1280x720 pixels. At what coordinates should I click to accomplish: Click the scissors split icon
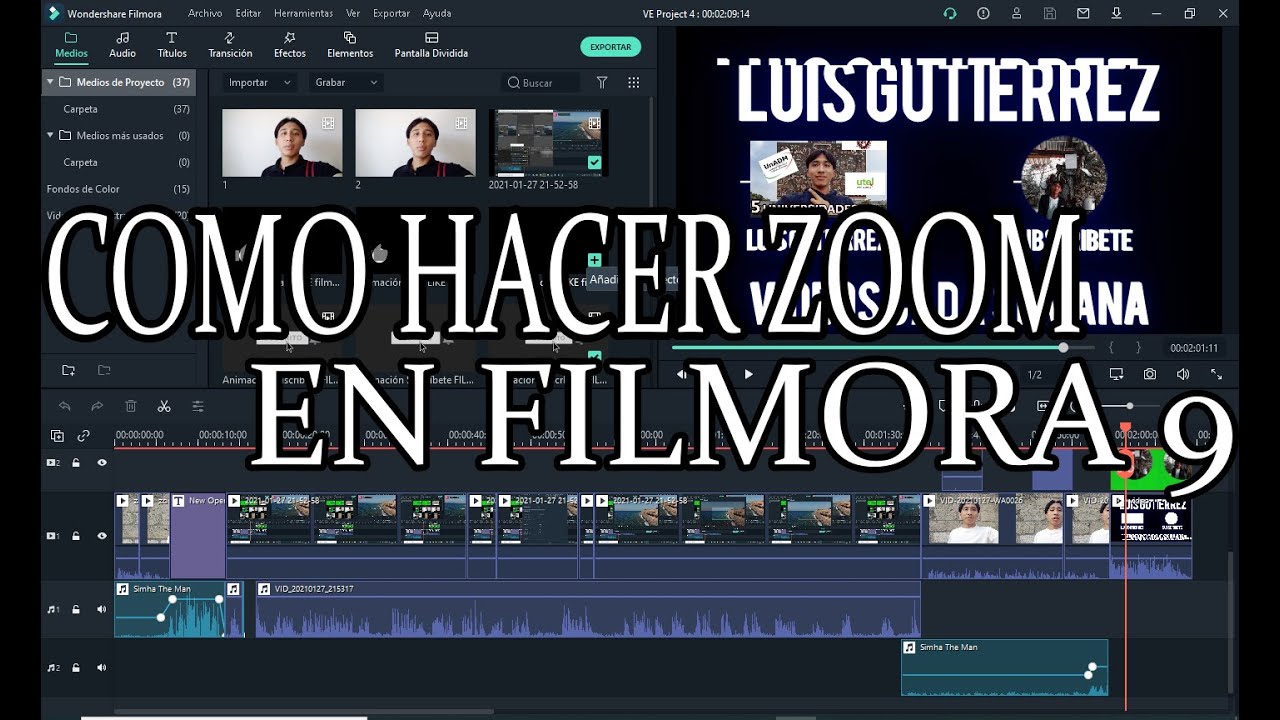click(x=164, y=406)
